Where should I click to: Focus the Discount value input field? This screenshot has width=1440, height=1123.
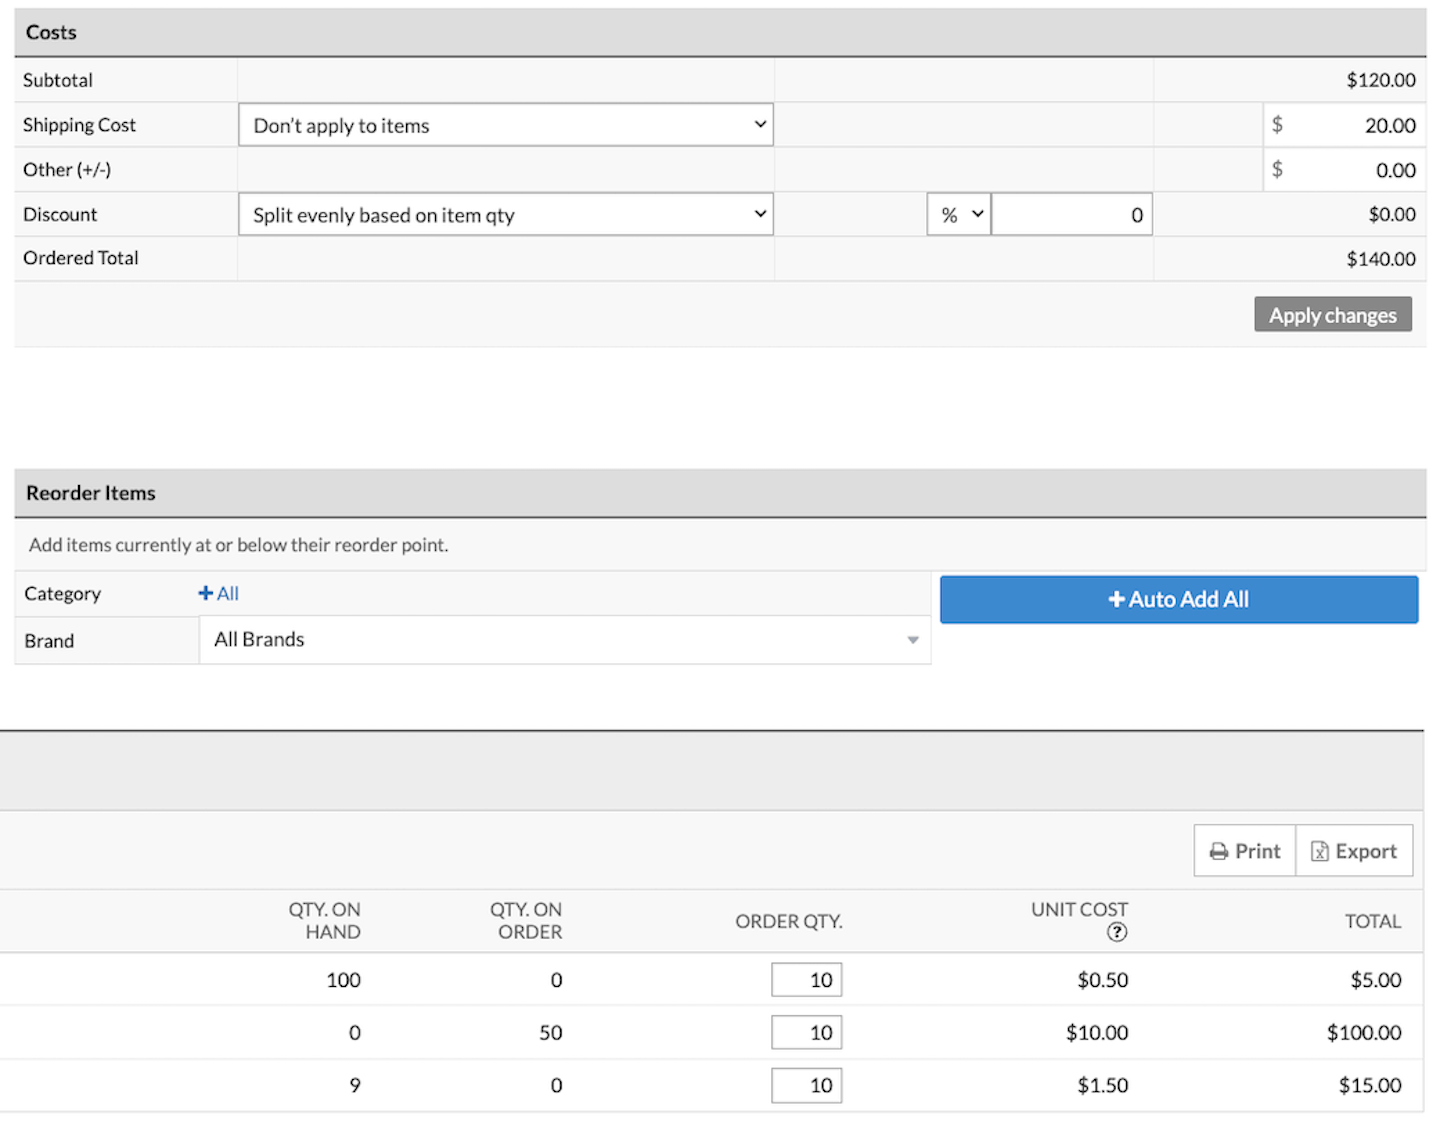point(1071,215)
